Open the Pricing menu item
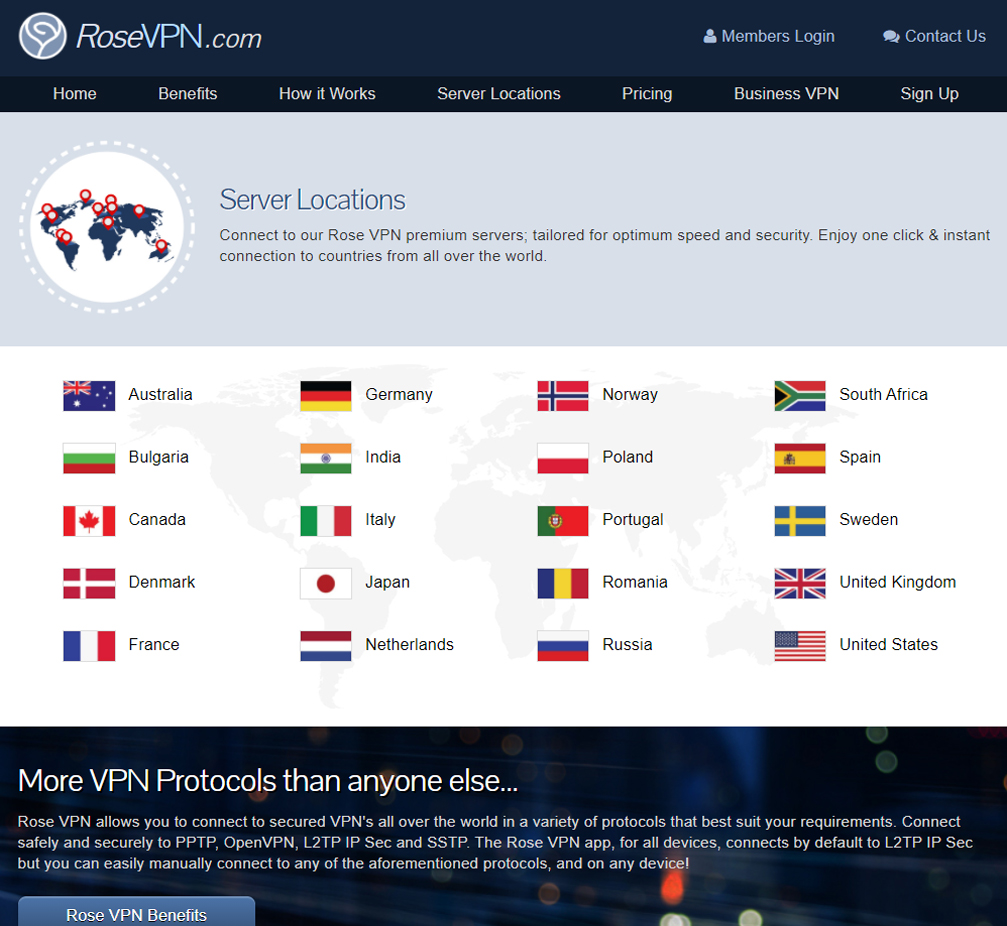Viewport: 1007px width, 926px height. (x=647, y=94)
